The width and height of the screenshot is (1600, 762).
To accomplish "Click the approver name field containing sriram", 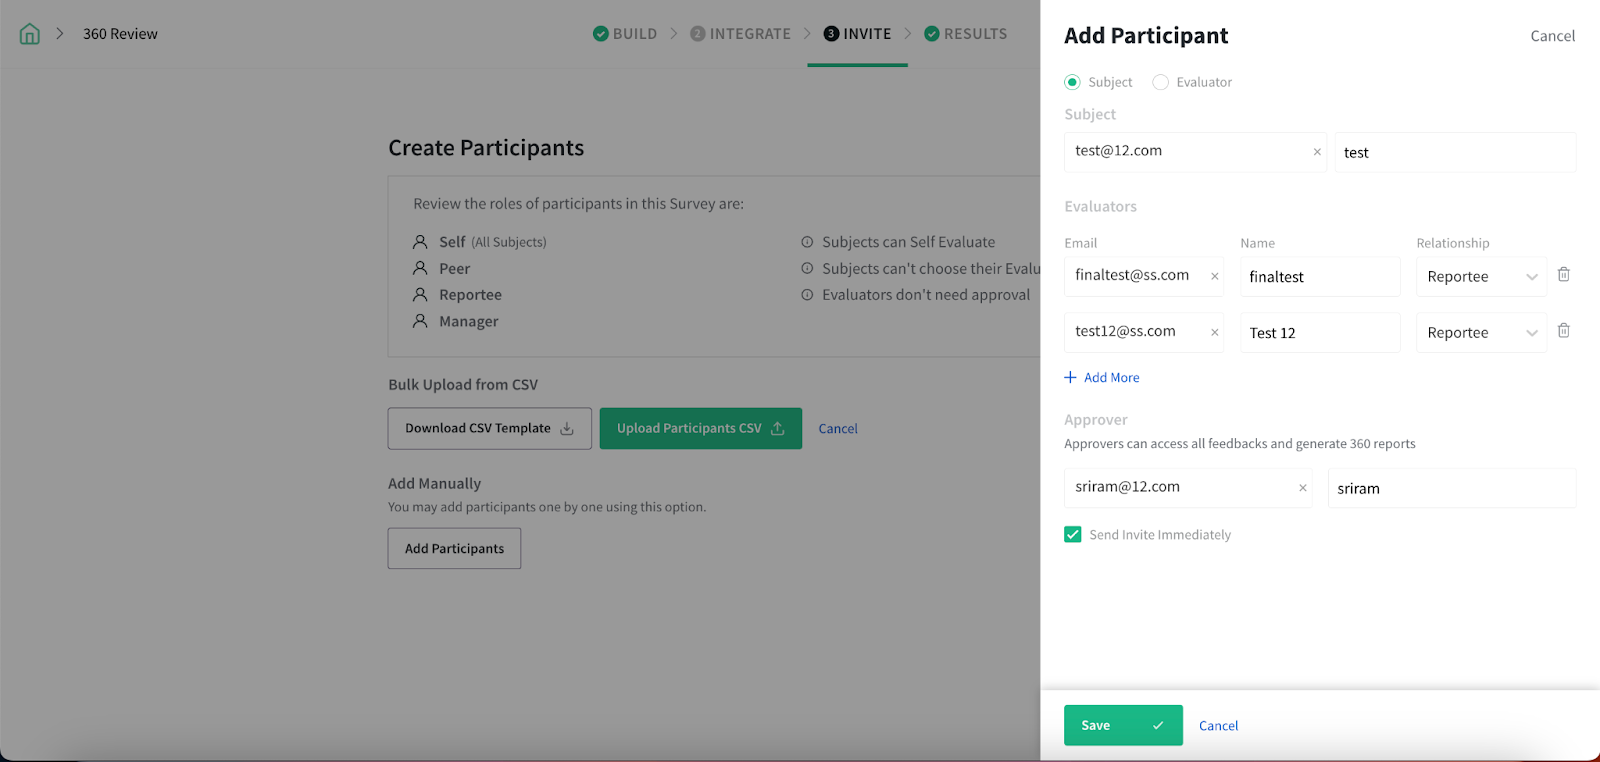I will click(x=1451, y=488).
